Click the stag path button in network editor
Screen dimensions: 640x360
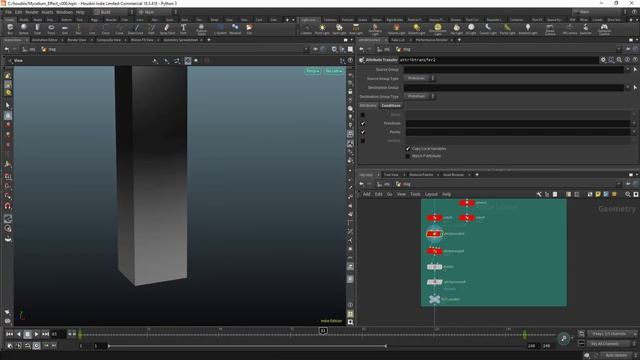coord(404,184)
